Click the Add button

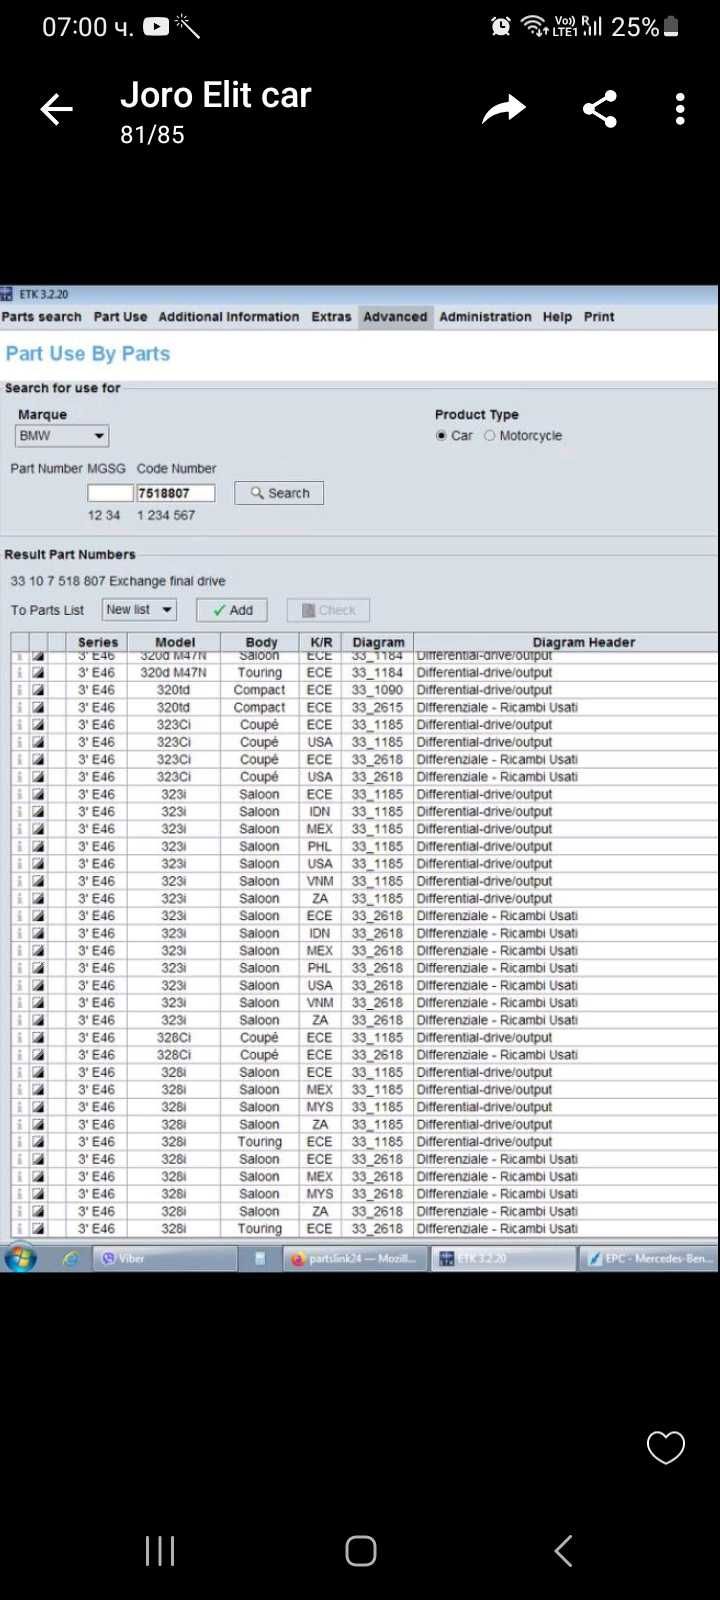point(232,610)
